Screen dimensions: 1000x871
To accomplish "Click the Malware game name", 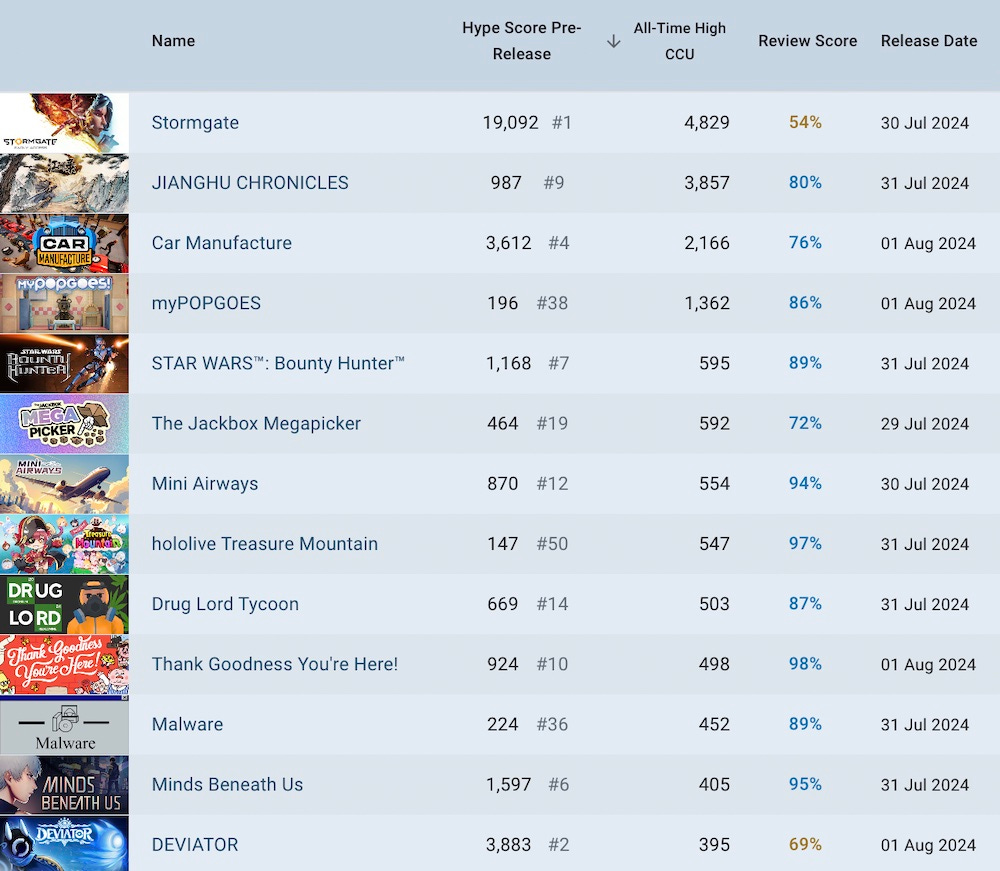I will 186,724.
